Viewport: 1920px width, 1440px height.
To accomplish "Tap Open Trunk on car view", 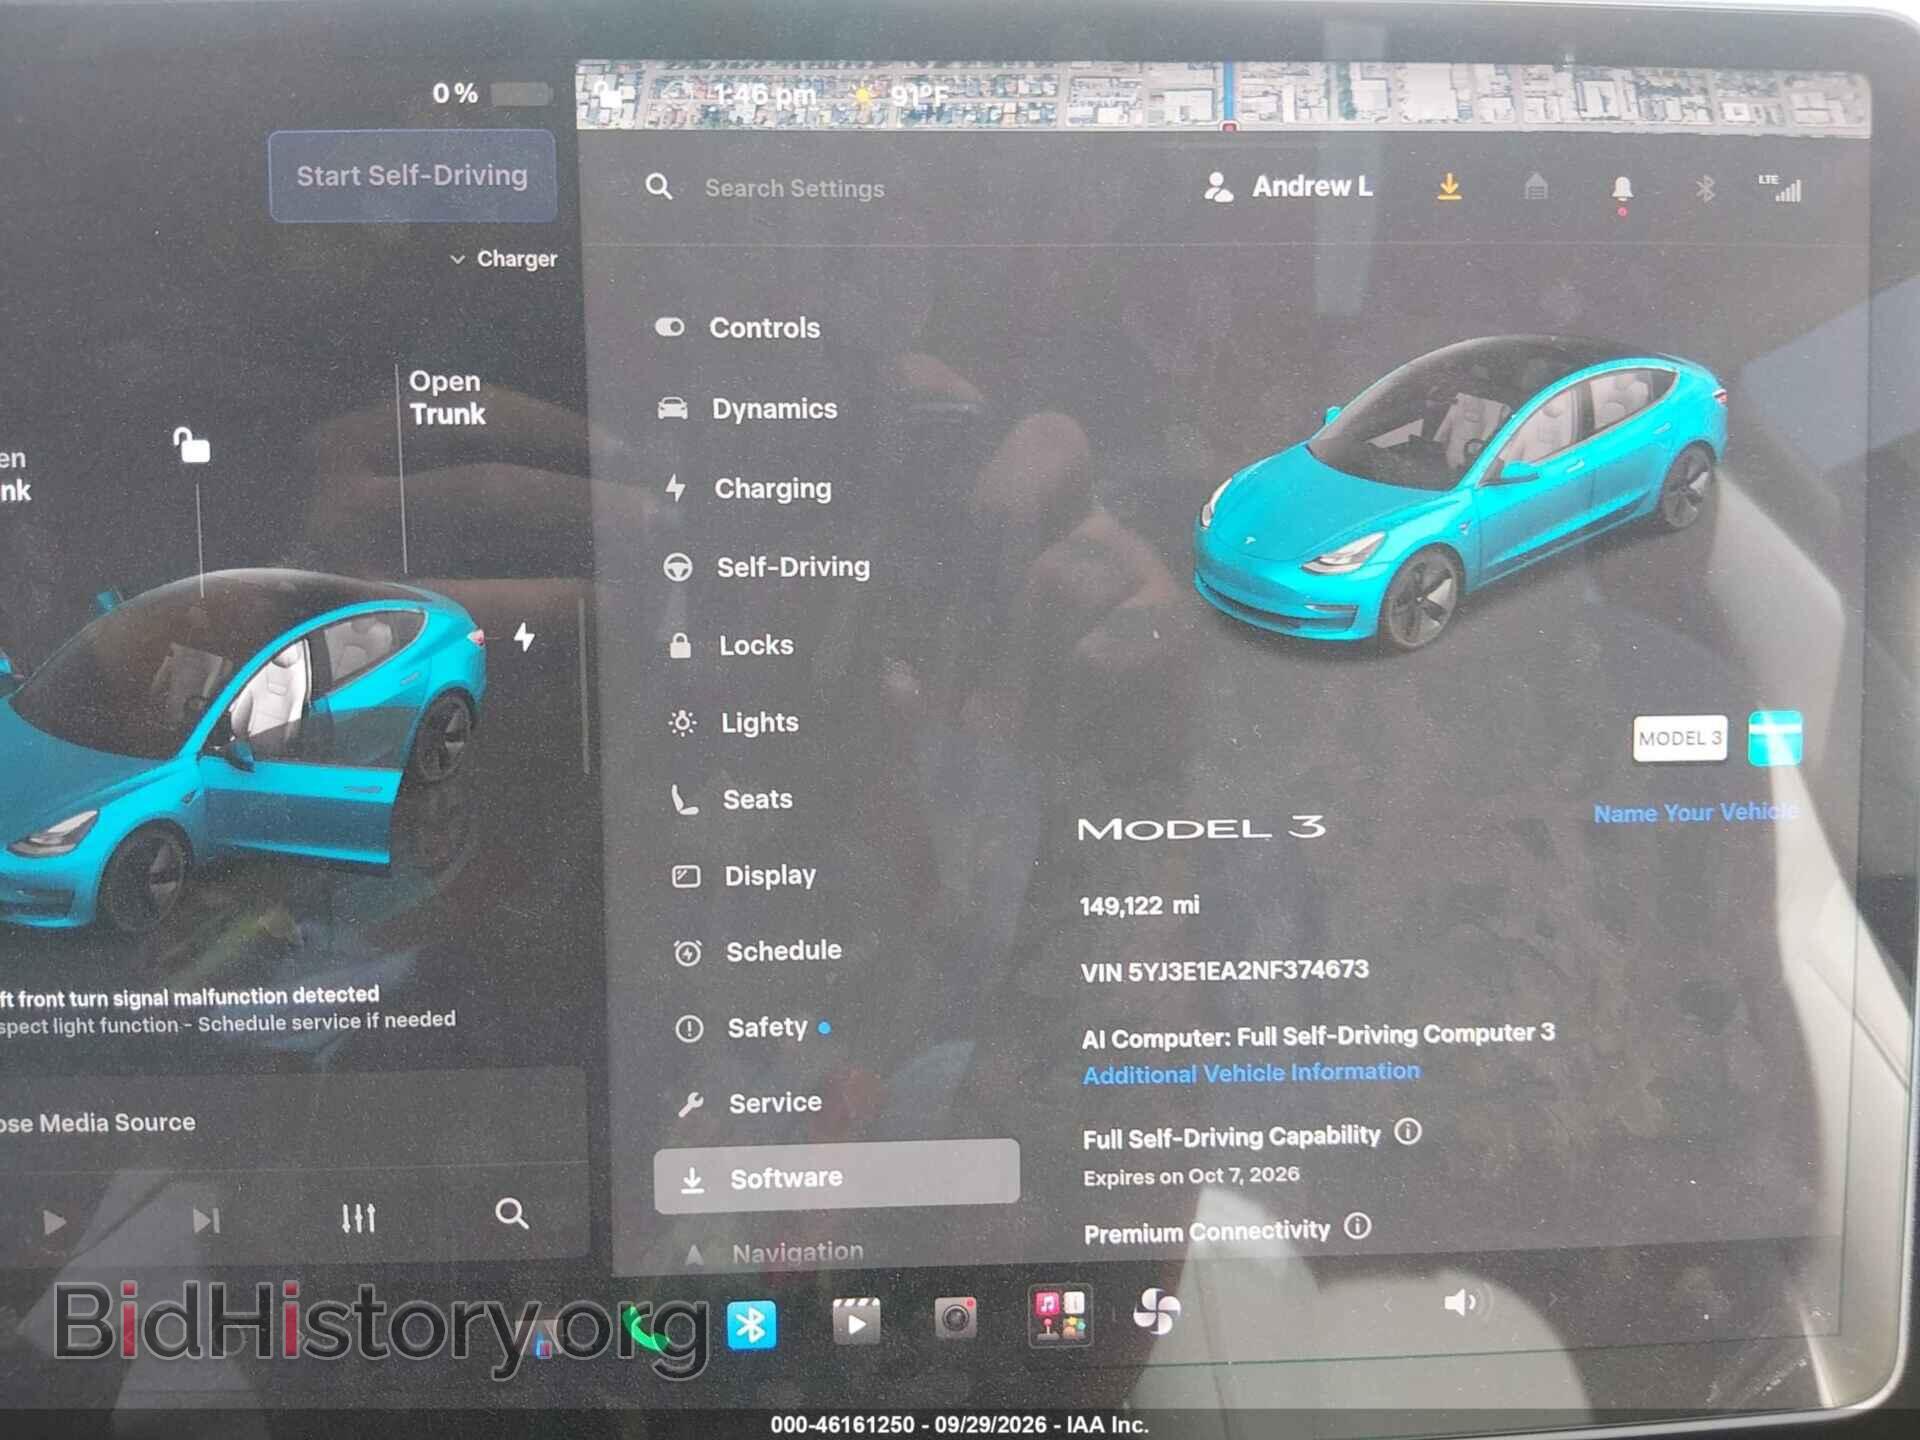I will [x=446, y=398].
